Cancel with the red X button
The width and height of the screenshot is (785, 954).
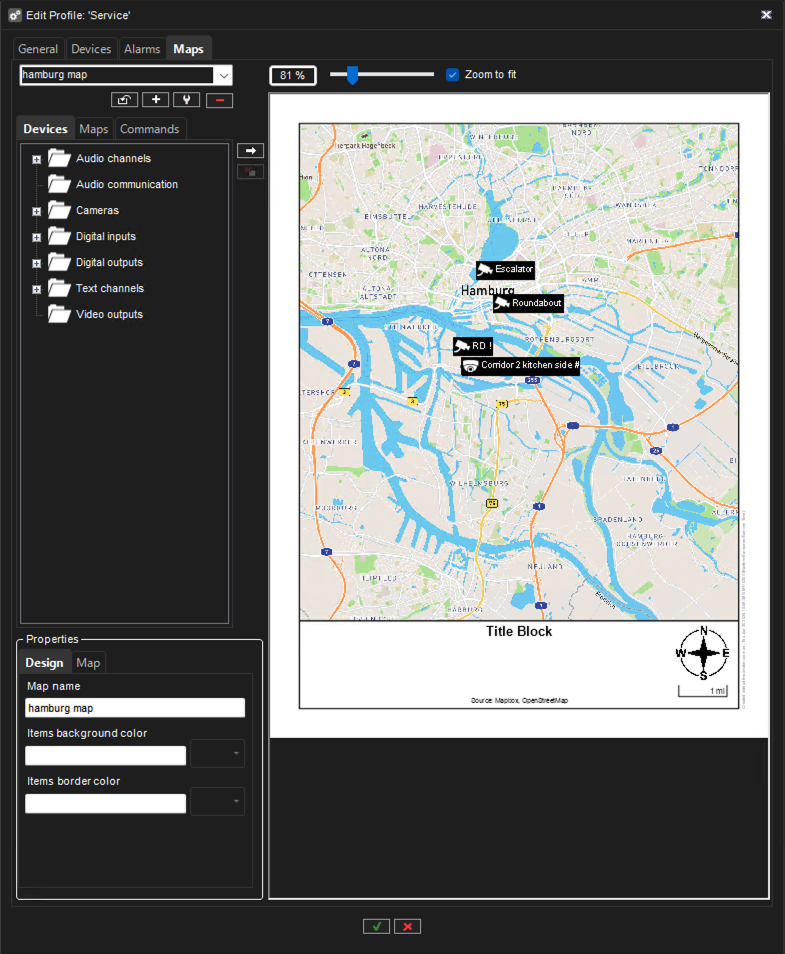click(x=407, y=926)
